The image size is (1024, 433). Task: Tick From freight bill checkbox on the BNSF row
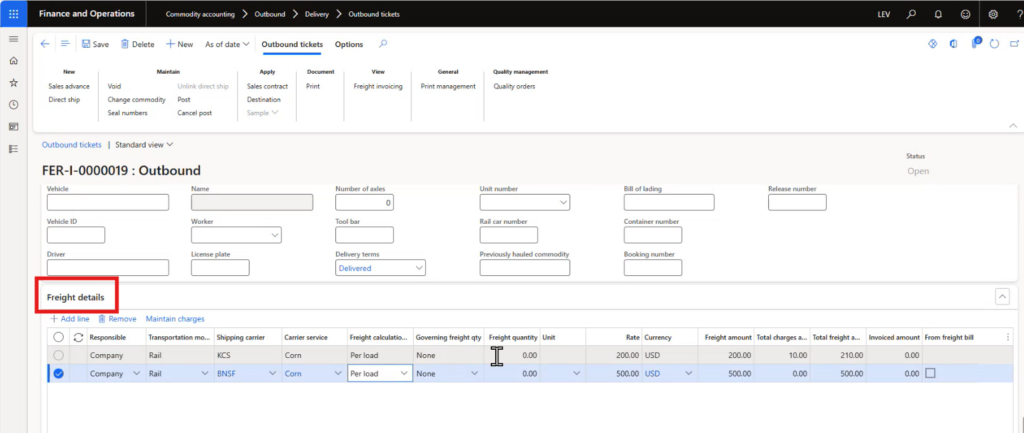[931, 374]
